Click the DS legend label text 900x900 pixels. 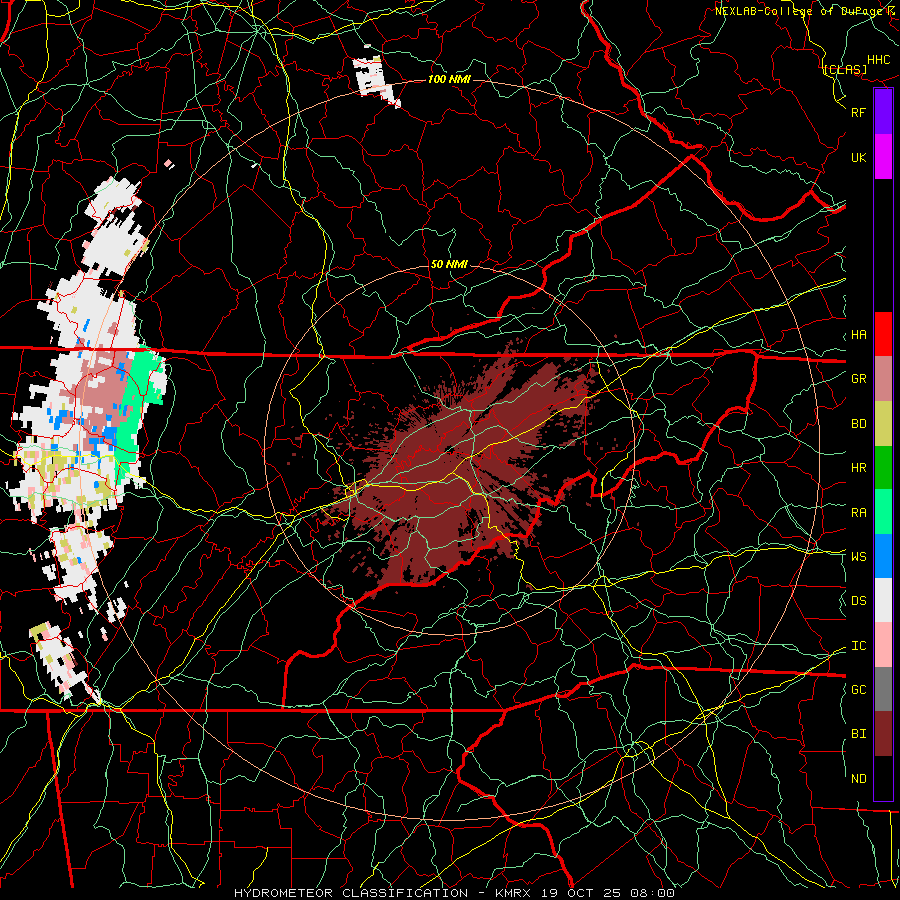(859, 601)
